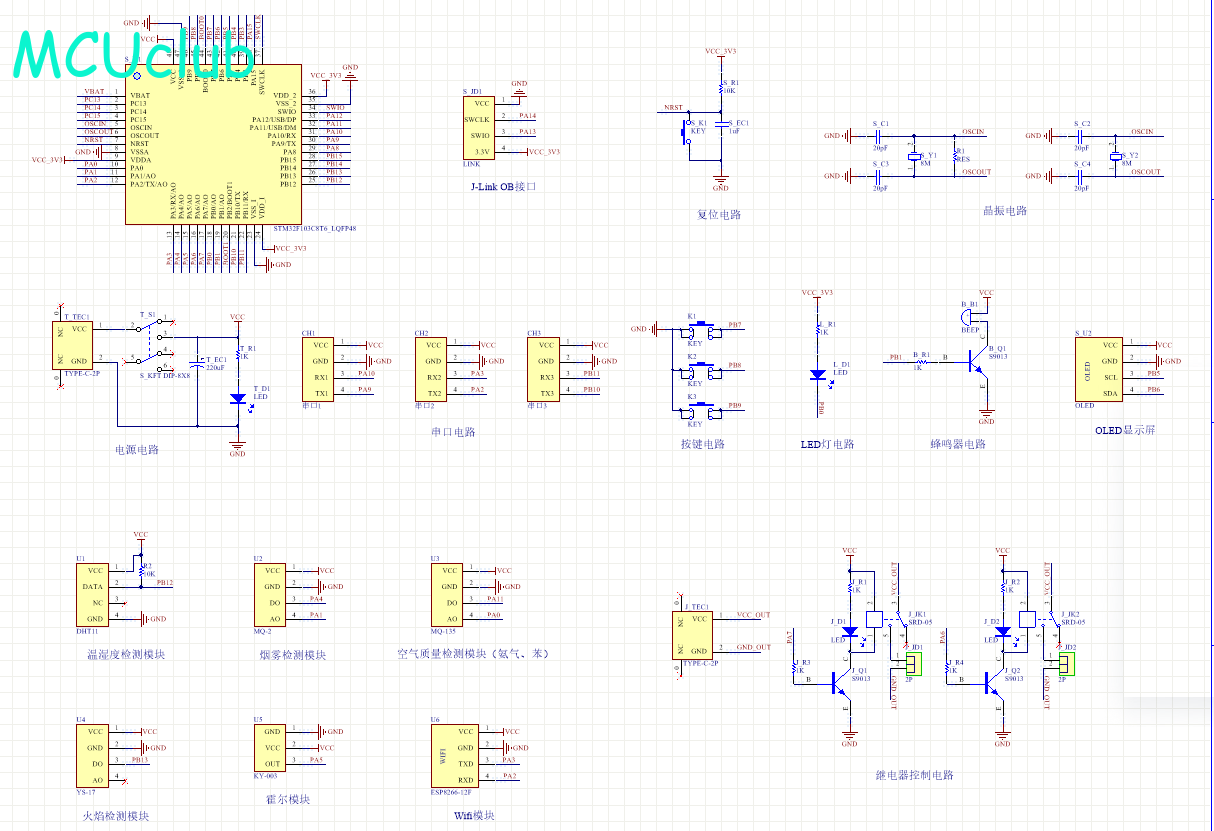Select the MQ-135 air quality block U3

click(x=448, y=594)
